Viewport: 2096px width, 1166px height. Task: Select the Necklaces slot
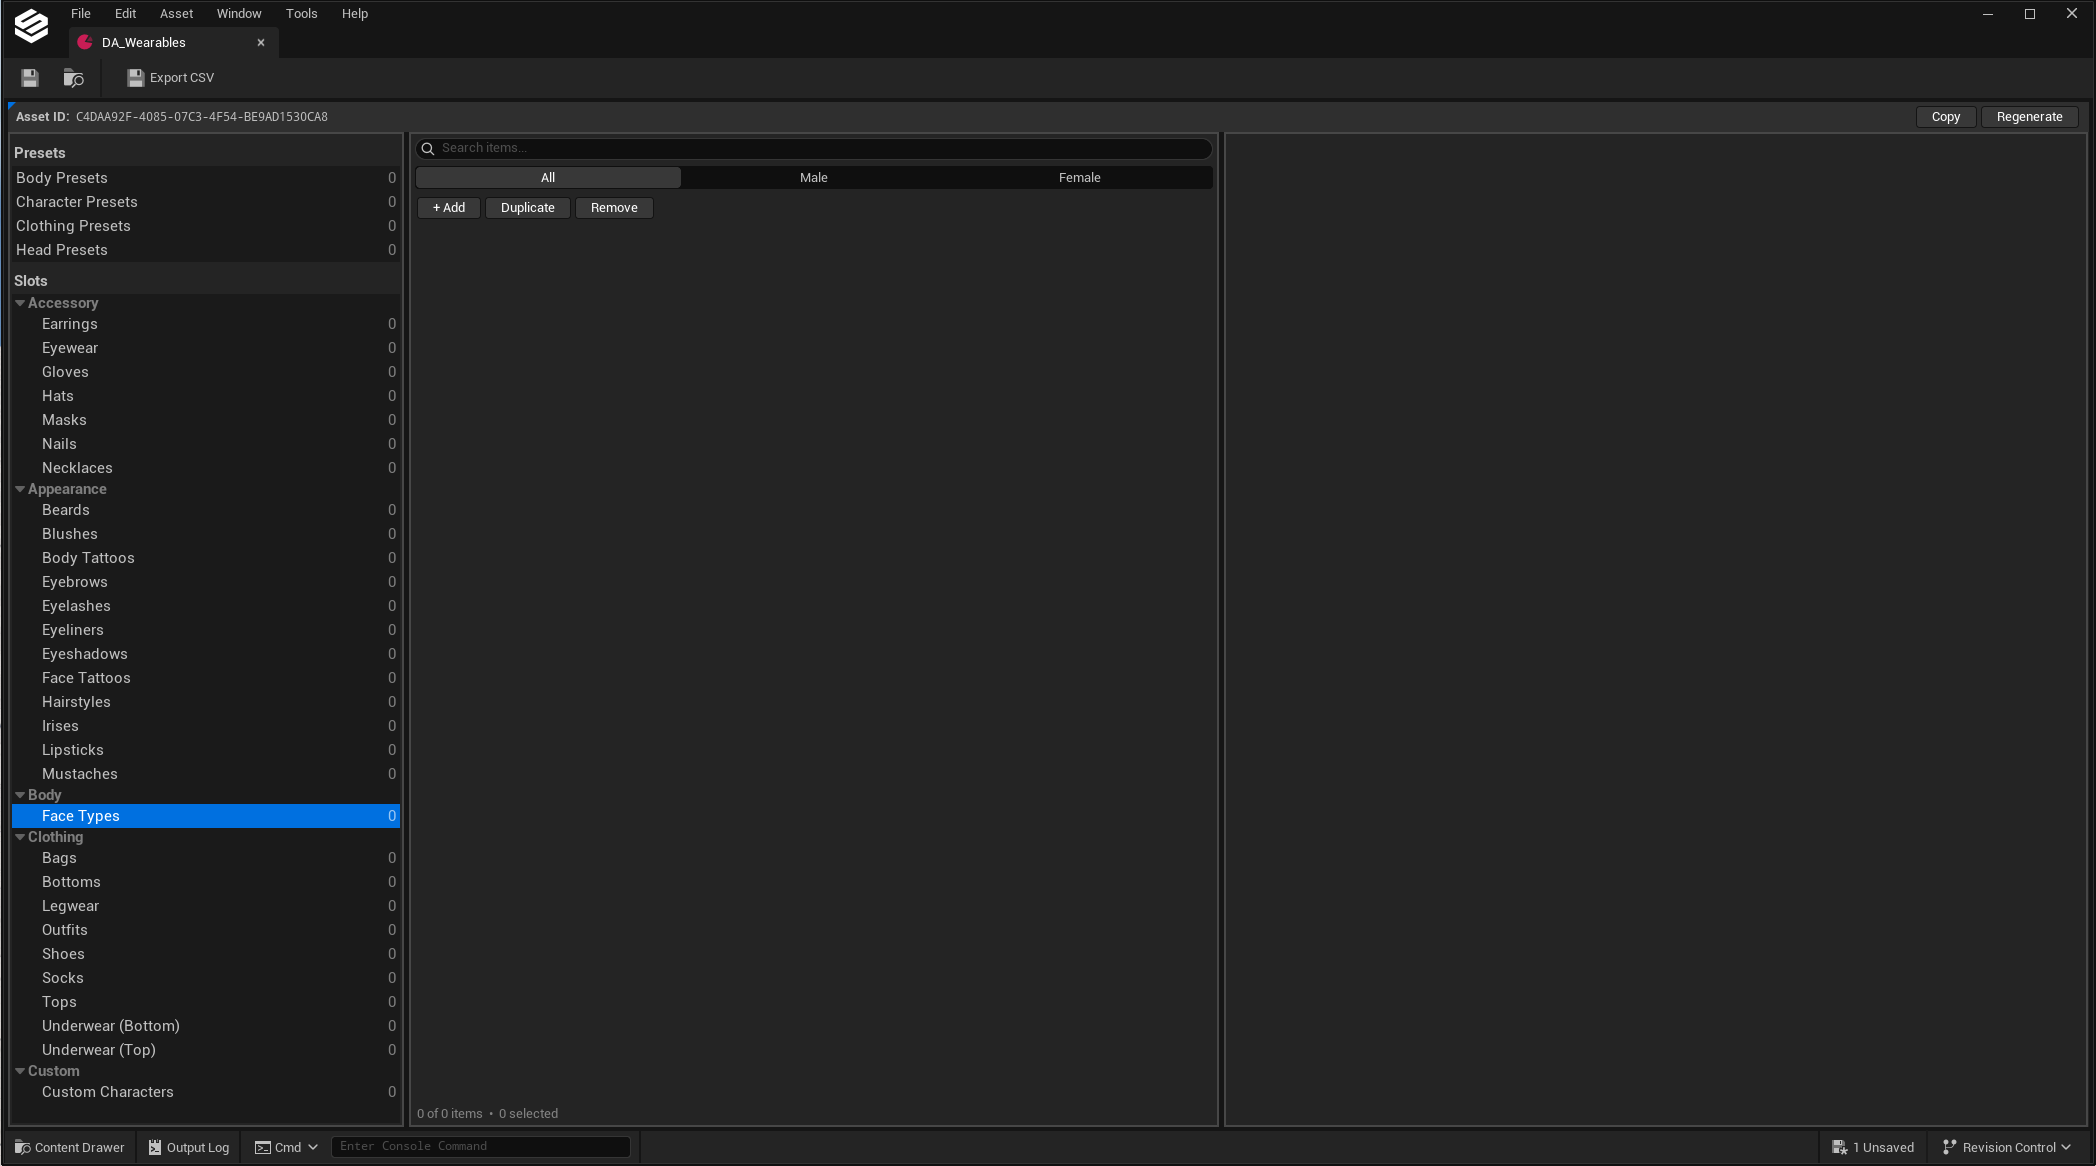[206, 468]
